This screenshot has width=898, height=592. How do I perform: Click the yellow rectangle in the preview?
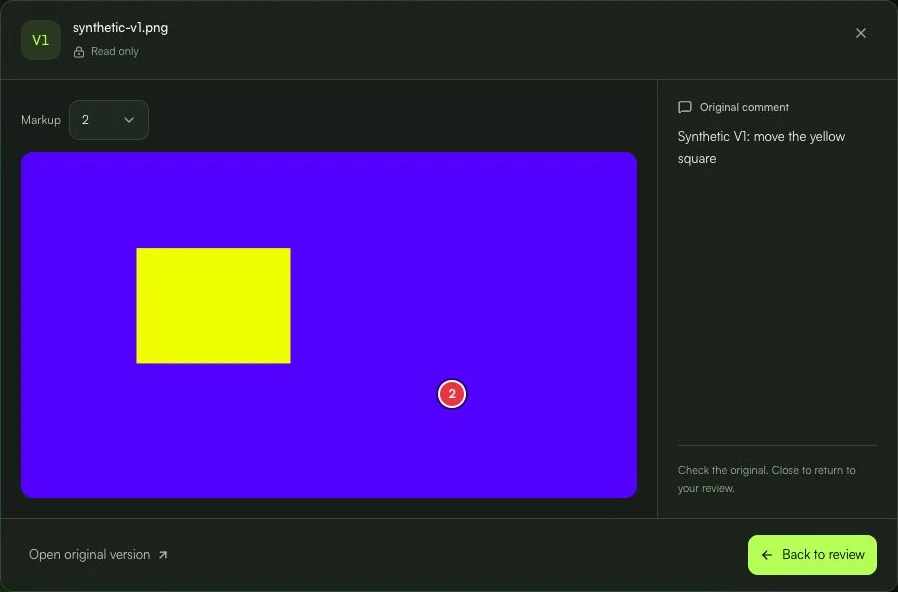tap(213, 305)
